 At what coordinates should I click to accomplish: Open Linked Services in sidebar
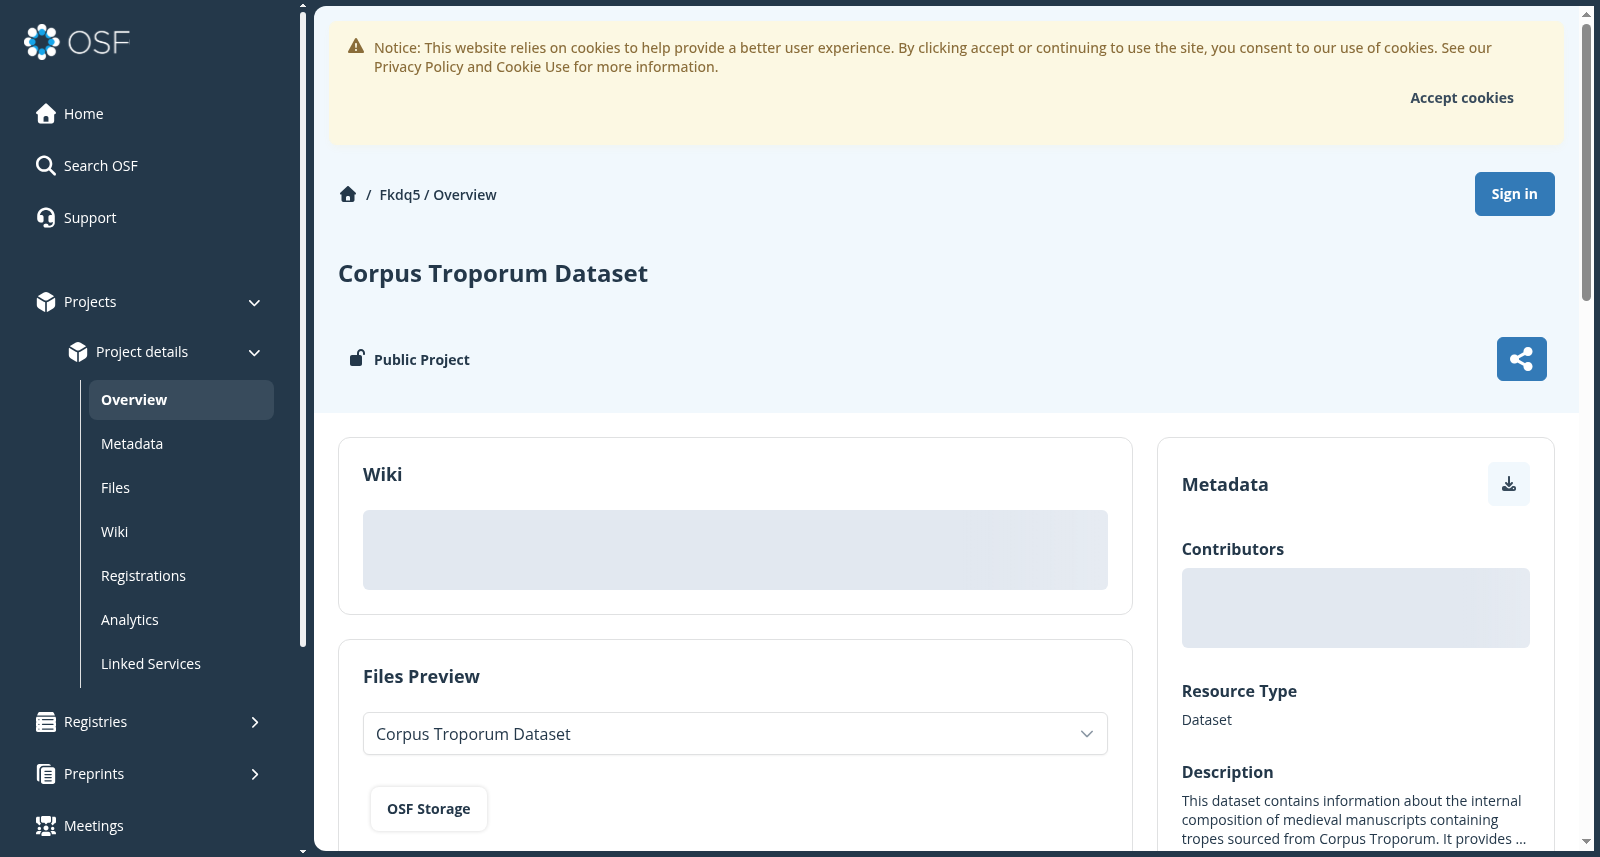click(181, 664)
